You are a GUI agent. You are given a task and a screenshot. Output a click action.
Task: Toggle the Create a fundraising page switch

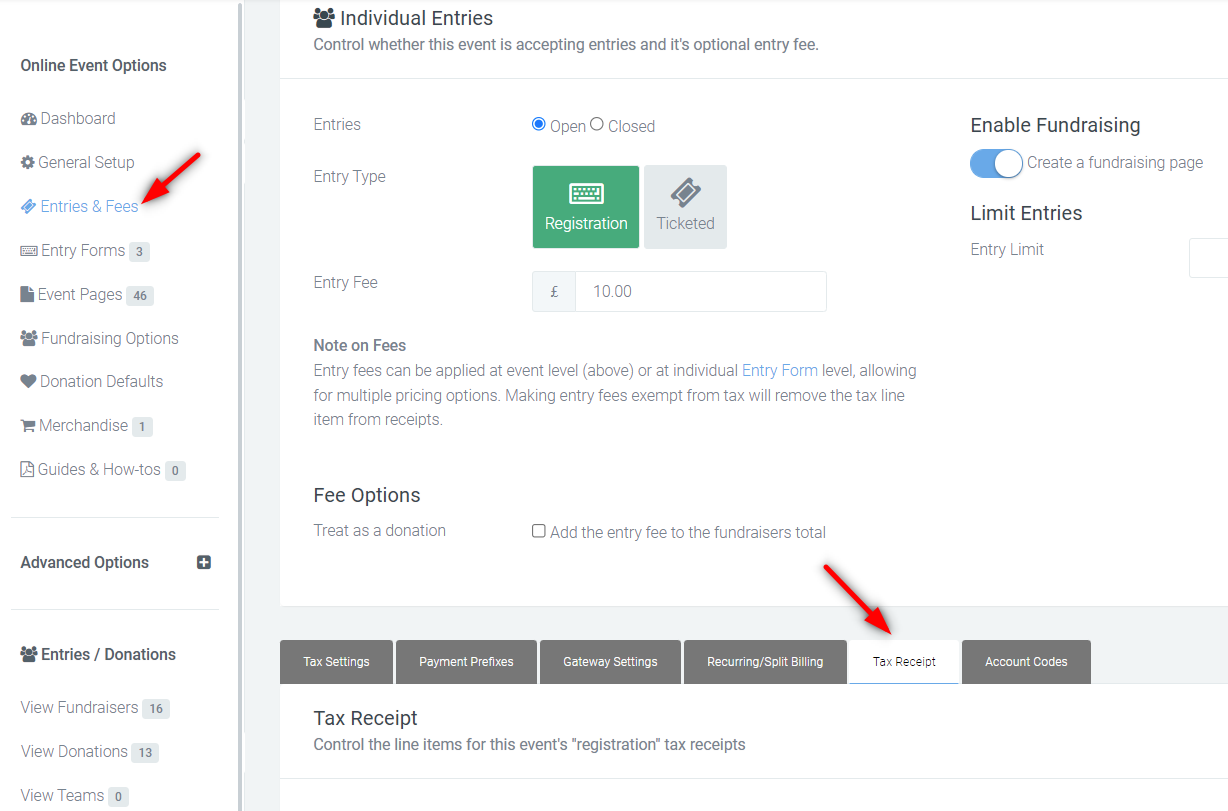(996, 163)
